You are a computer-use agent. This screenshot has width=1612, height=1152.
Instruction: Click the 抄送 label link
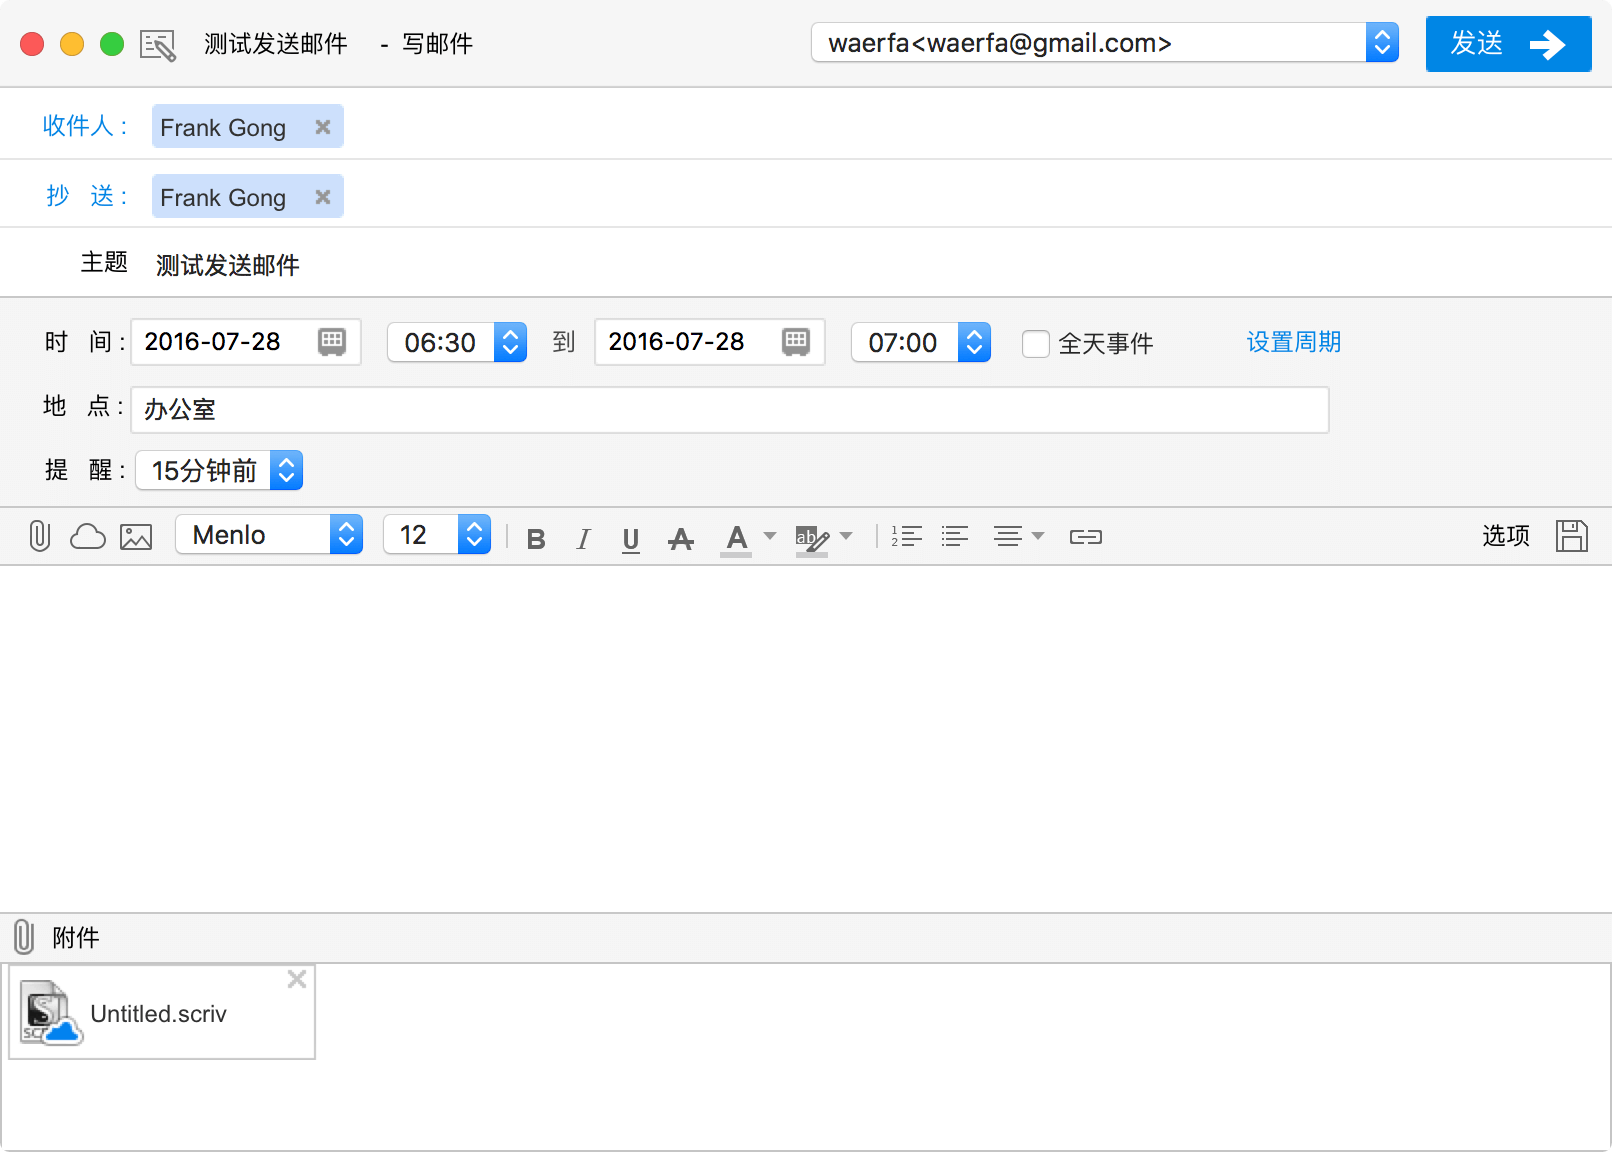click(87, 196)
